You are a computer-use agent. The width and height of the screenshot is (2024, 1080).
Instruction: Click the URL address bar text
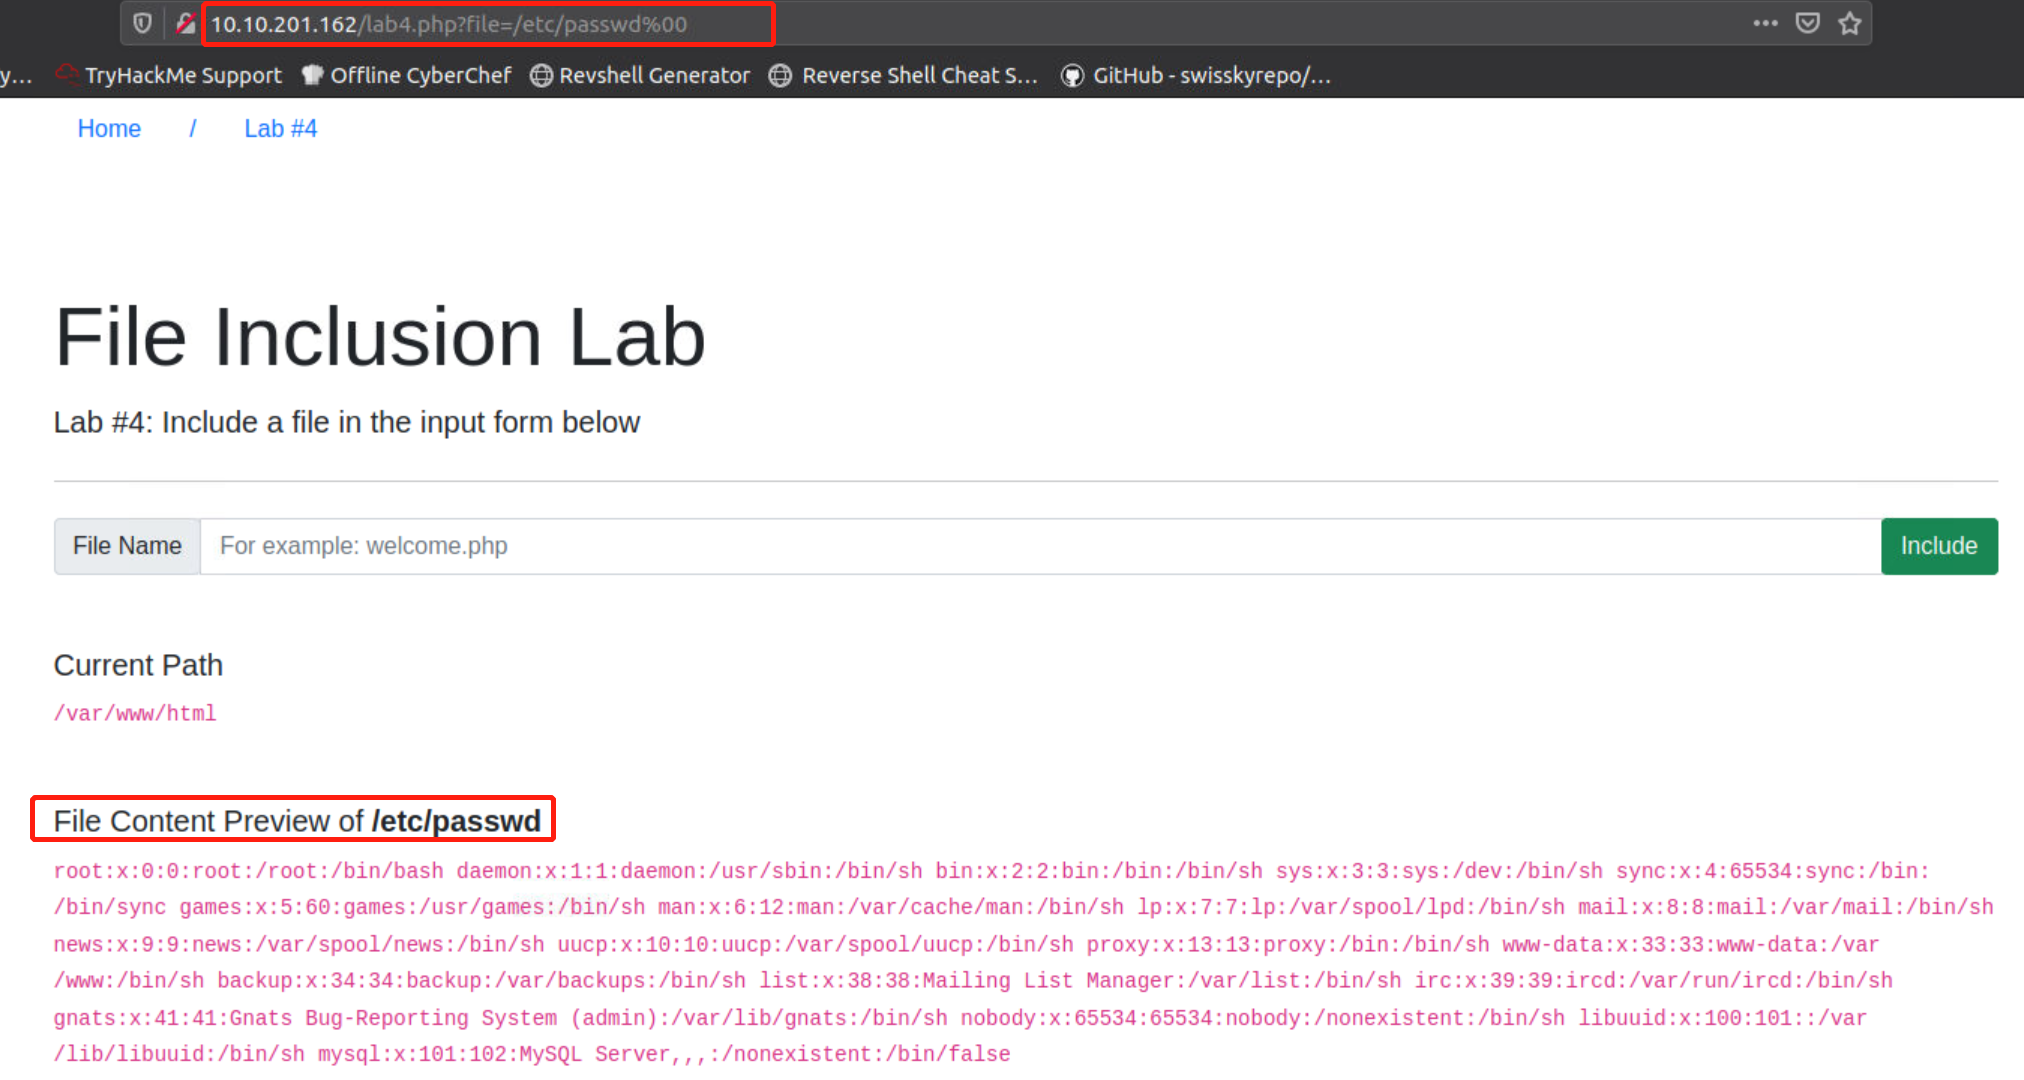(x=448, y=24)
